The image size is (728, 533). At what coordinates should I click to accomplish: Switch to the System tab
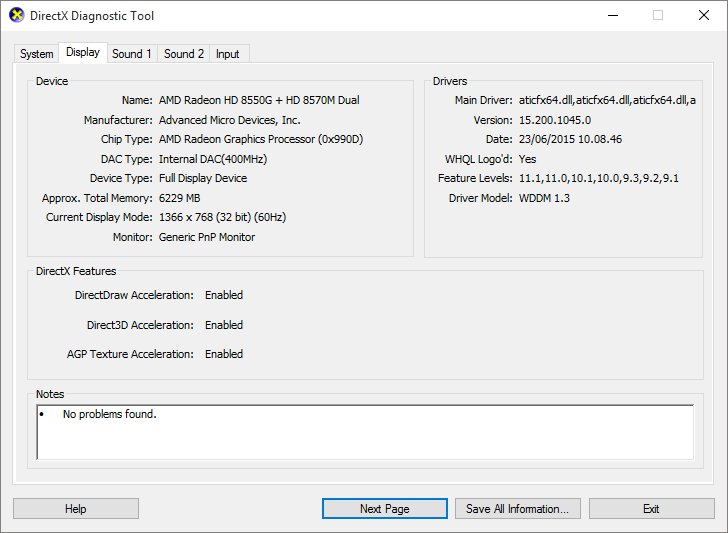coord(37,54)
